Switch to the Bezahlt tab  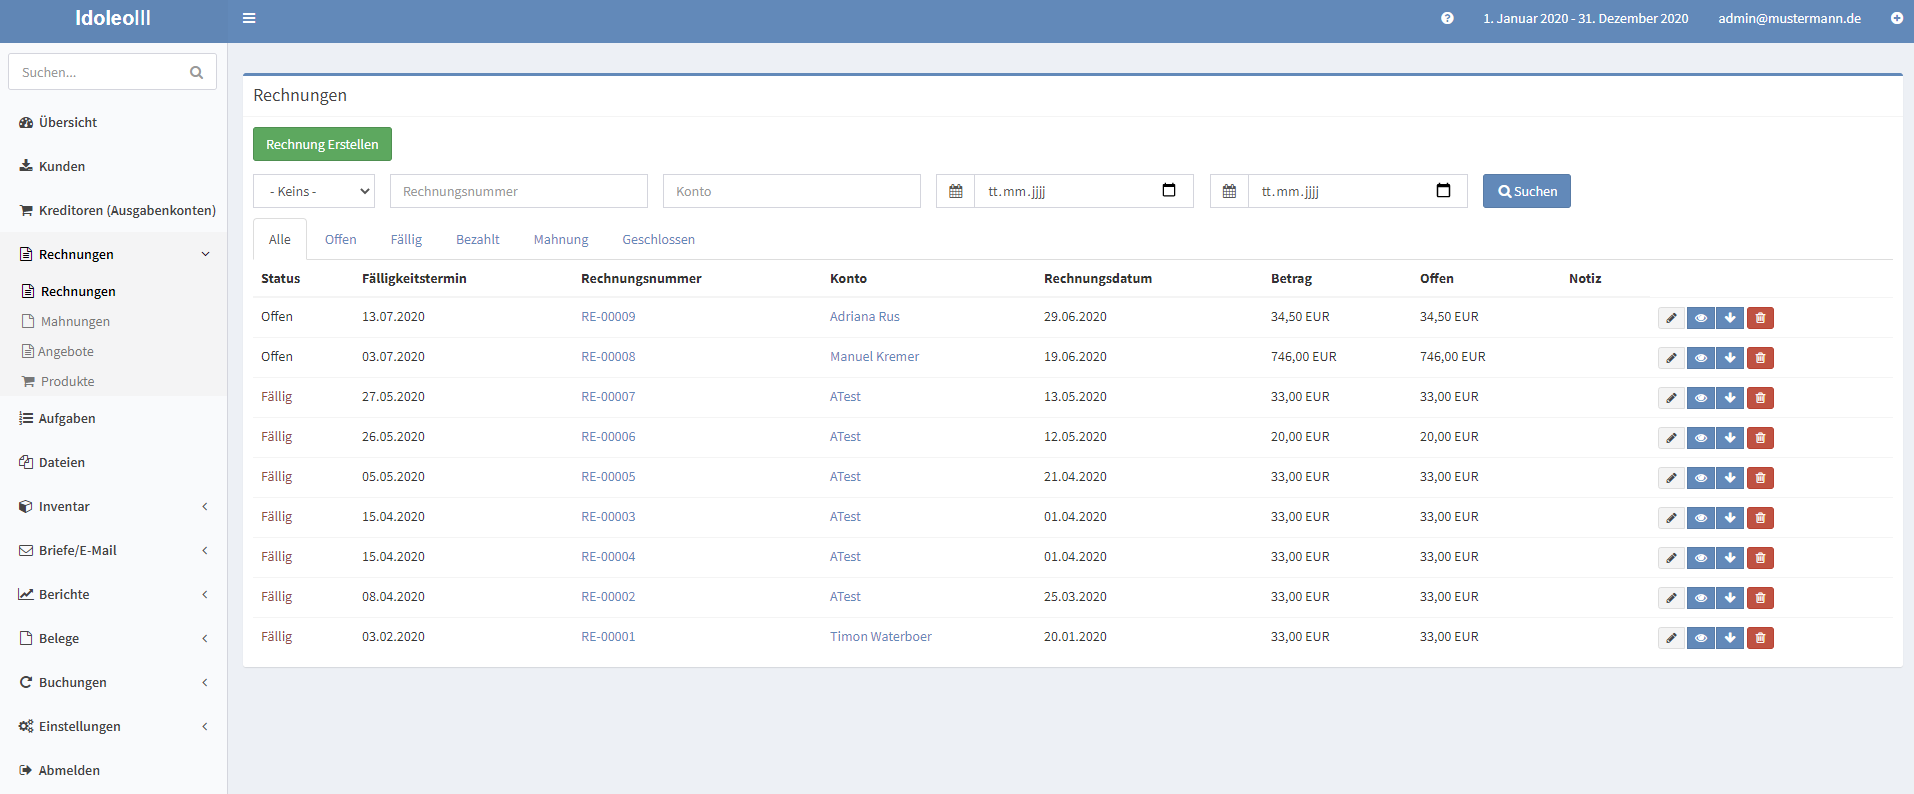click(x=477, y=240)
